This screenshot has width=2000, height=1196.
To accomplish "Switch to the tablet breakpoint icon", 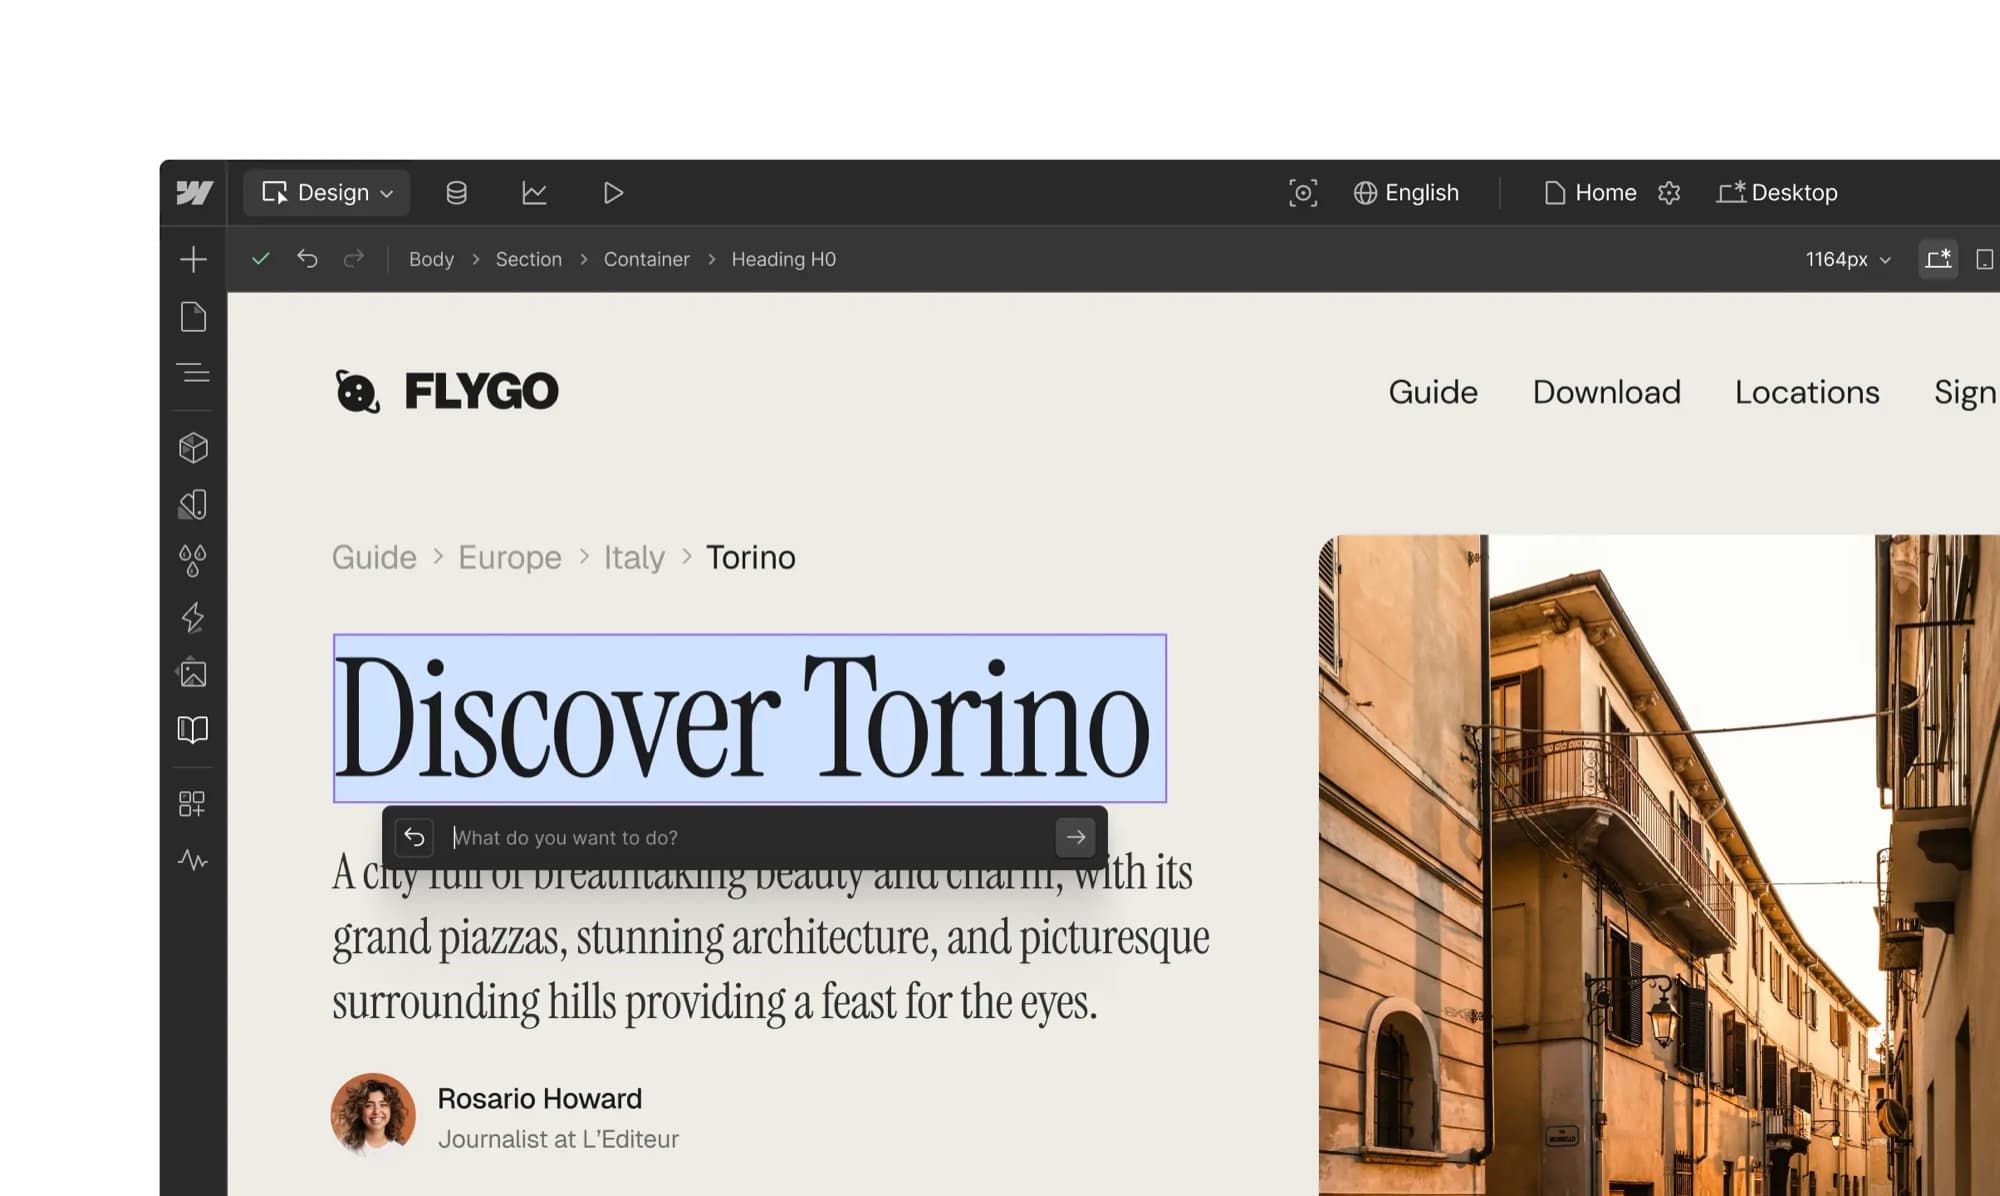I will [x=1985, y=259].
